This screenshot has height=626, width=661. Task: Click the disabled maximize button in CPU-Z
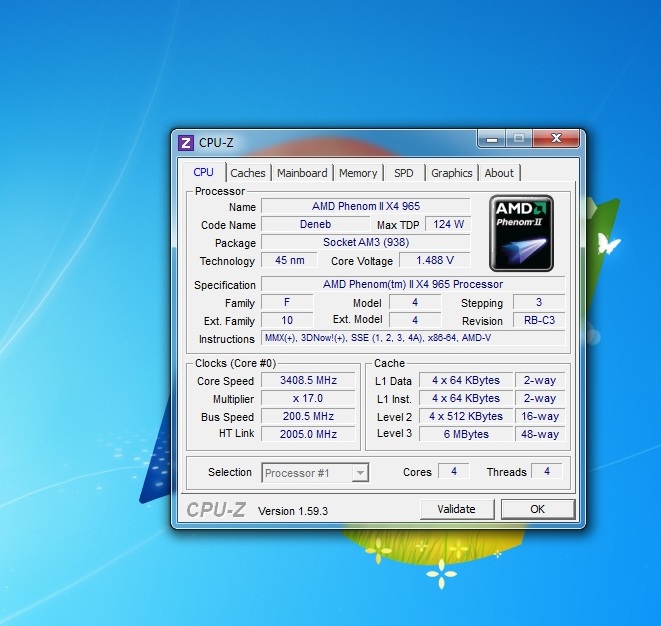519,139
